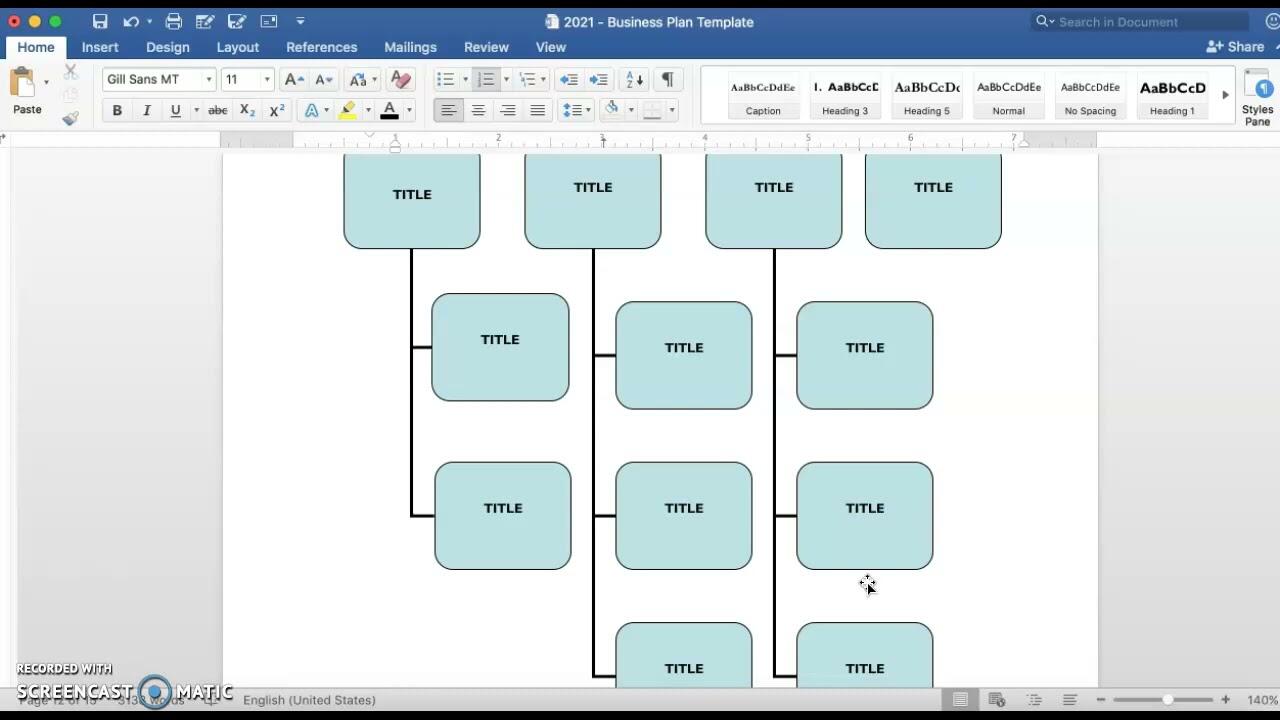
Task: Click the Sort A-Z icon
Action: coord(634,80)
